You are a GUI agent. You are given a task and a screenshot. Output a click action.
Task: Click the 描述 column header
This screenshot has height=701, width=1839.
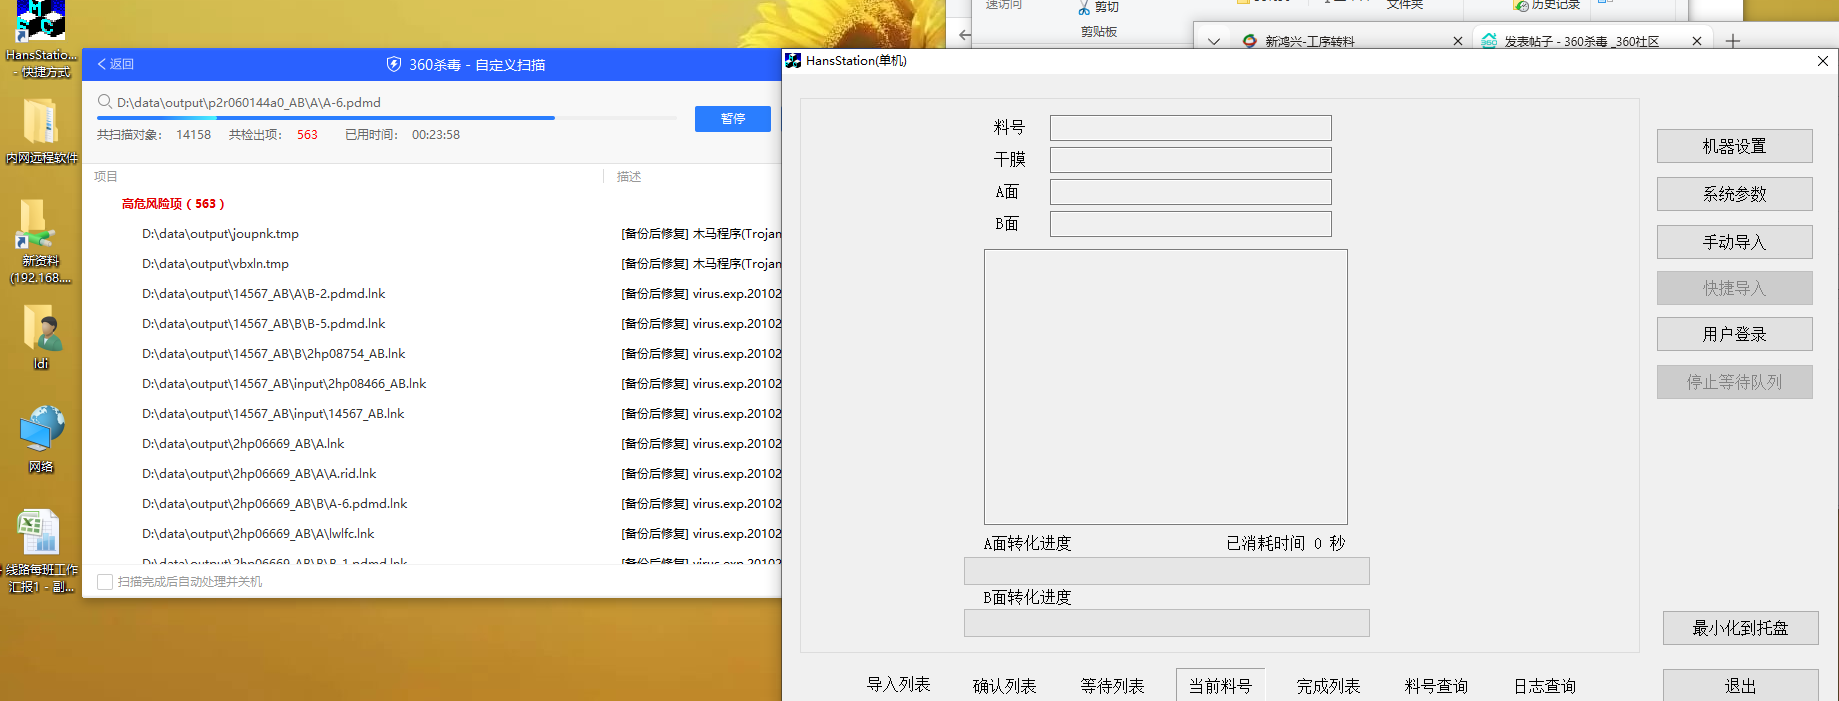point(629,176)
